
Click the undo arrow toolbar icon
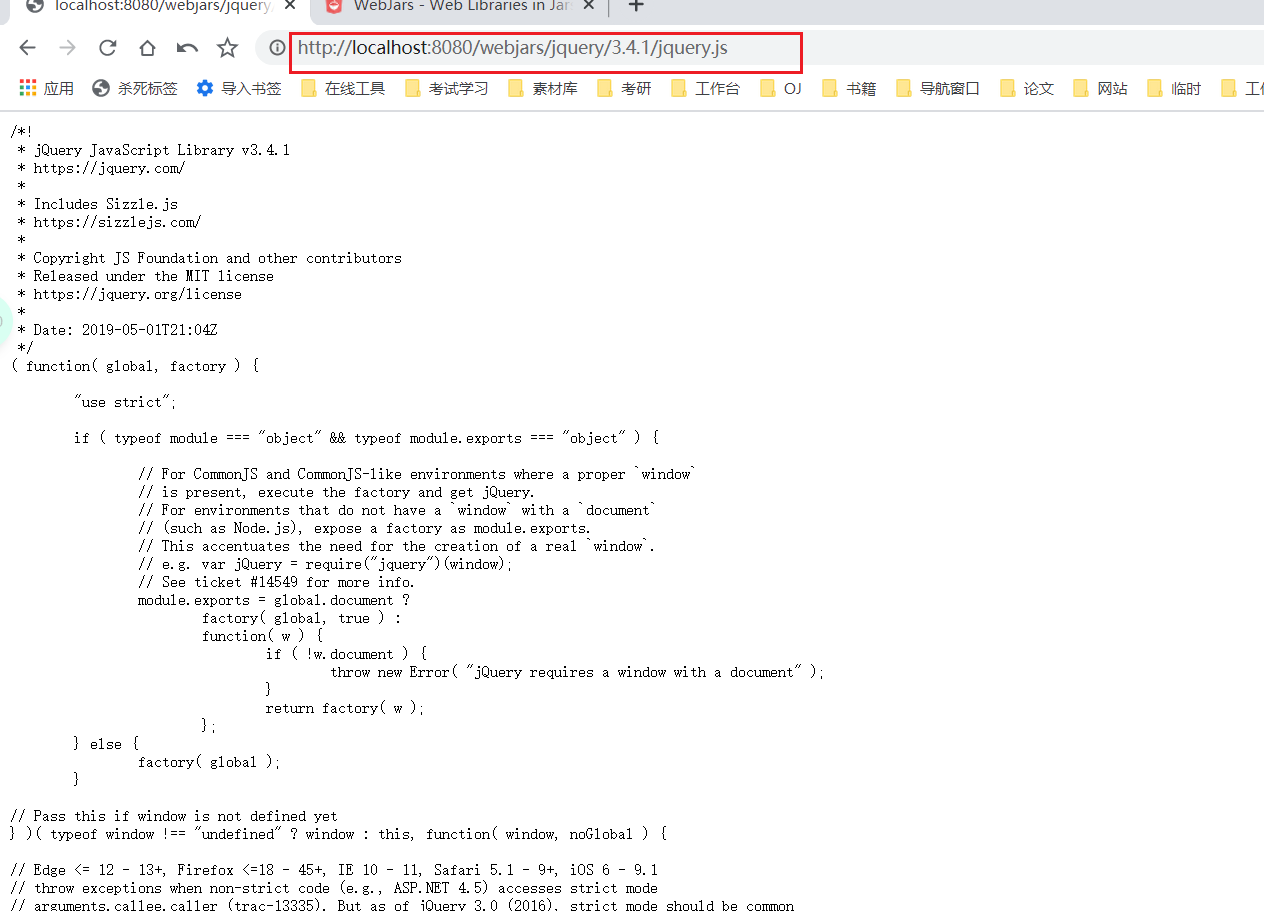pyautogui.click(x=187, y=48)
